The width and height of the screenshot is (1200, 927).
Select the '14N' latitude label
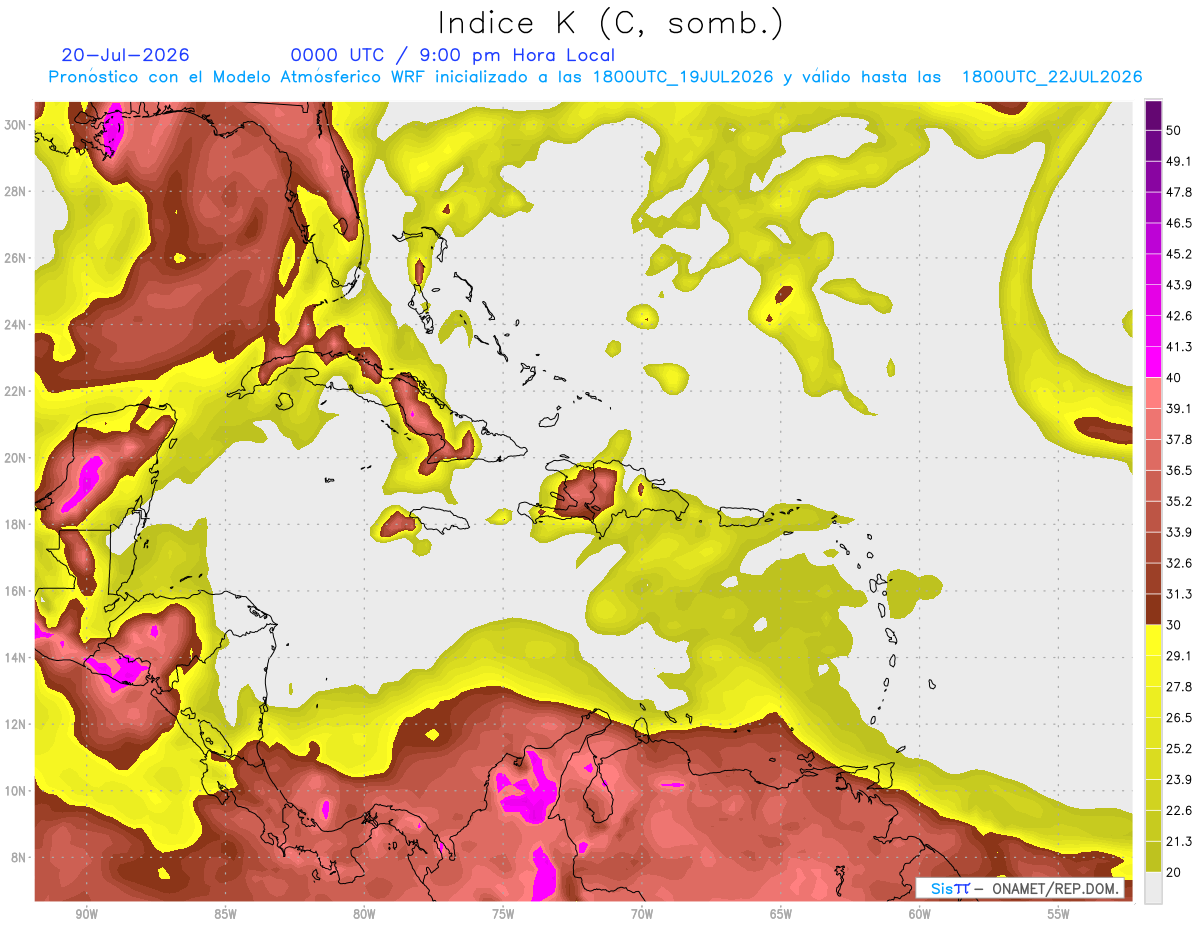click(16, 657)
